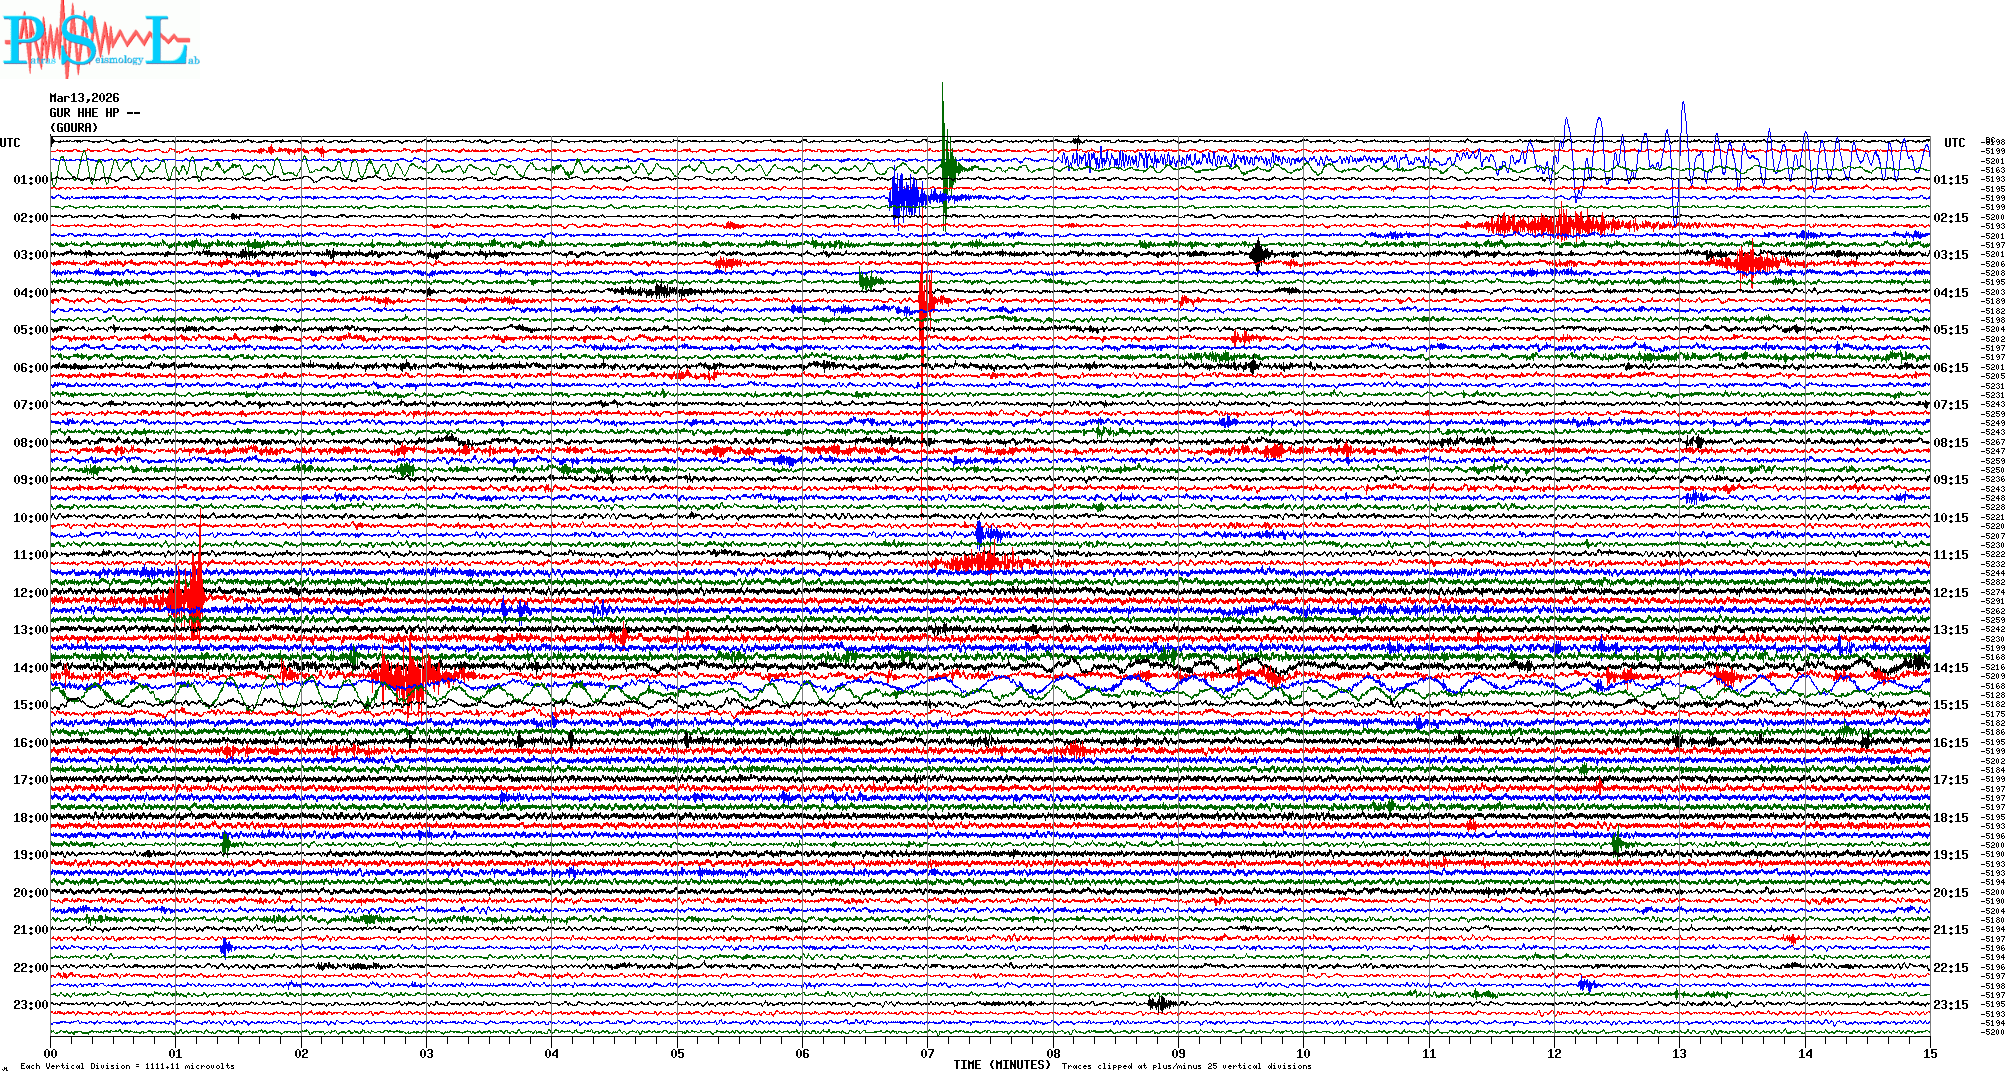Image resolution: width=2010 pixels, height=1080 pixels.
Task: Click the 11:15 time label on right axis
Action: [1950, 555]
